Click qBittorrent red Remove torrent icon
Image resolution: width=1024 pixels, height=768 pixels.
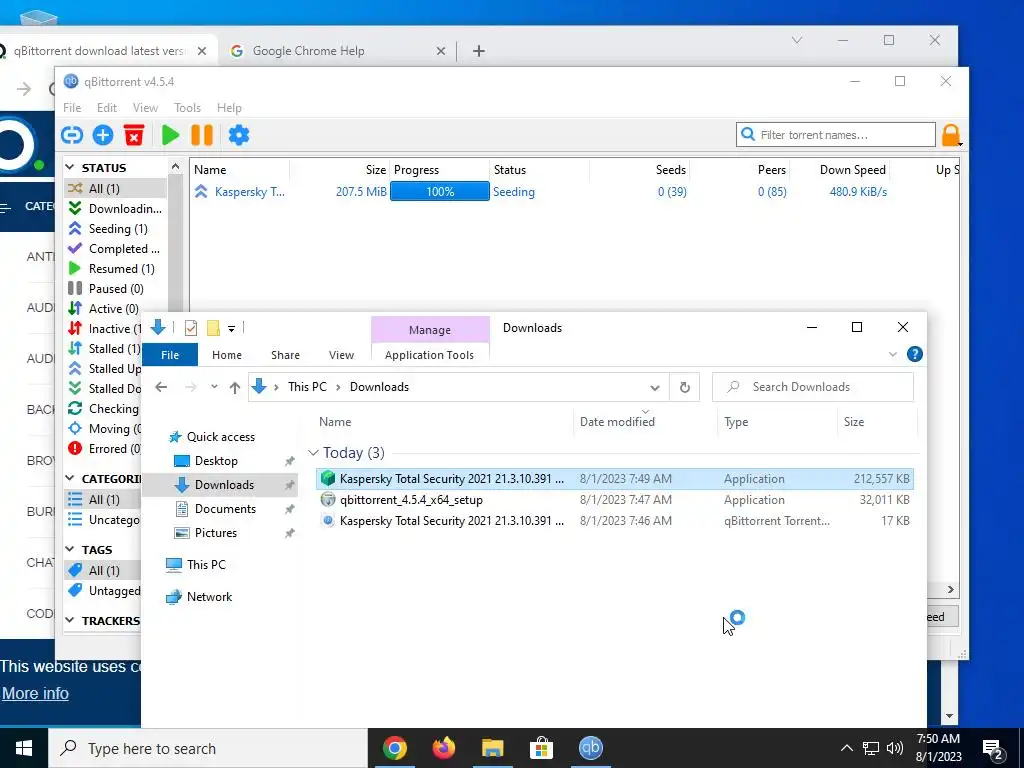[x=134, y=135]
